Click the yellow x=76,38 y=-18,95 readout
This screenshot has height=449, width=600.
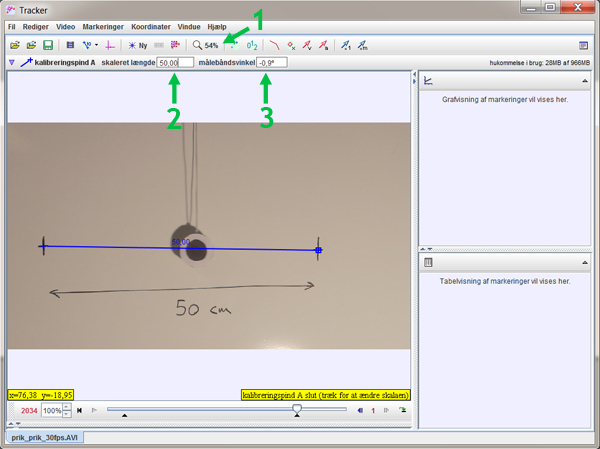pos(41,395)
